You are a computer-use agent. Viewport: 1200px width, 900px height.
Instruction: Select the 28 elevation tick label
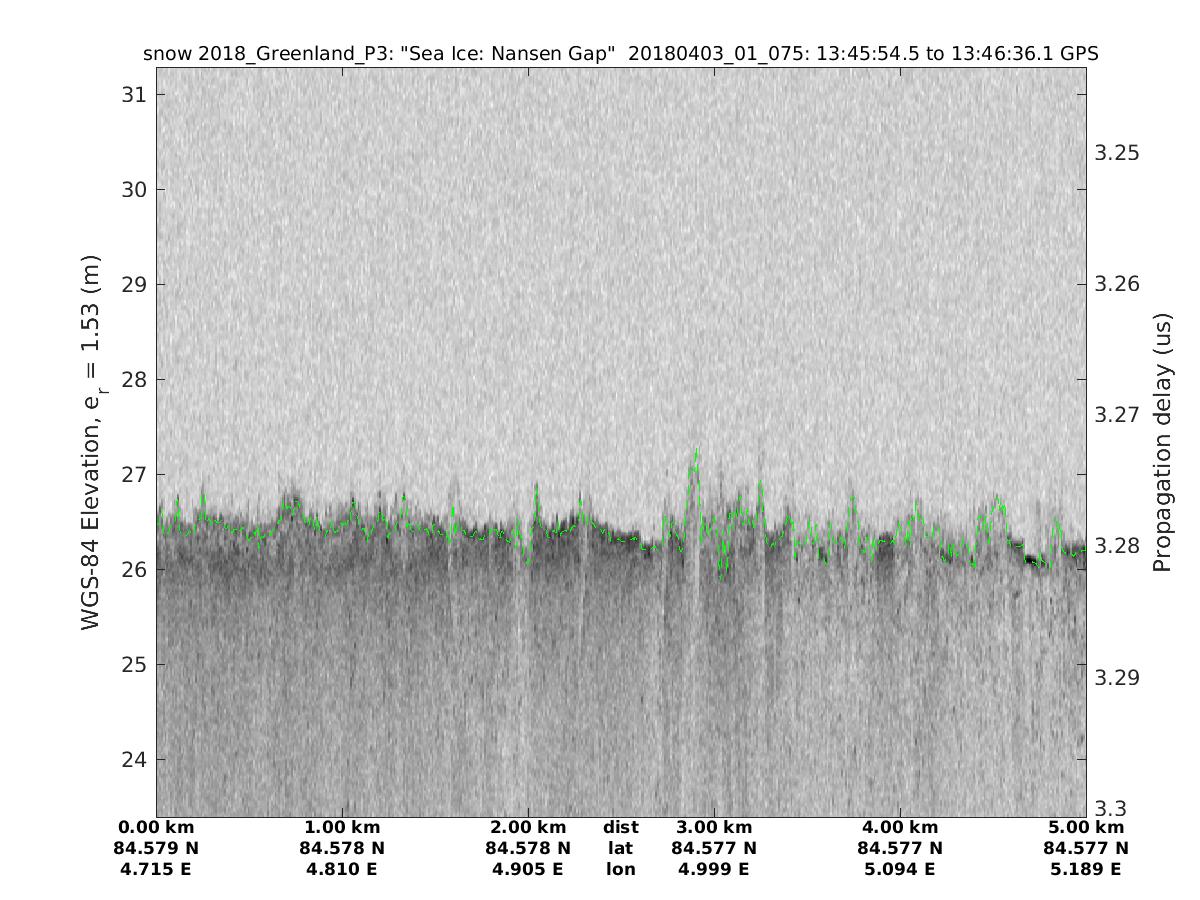tap(133, 380)
